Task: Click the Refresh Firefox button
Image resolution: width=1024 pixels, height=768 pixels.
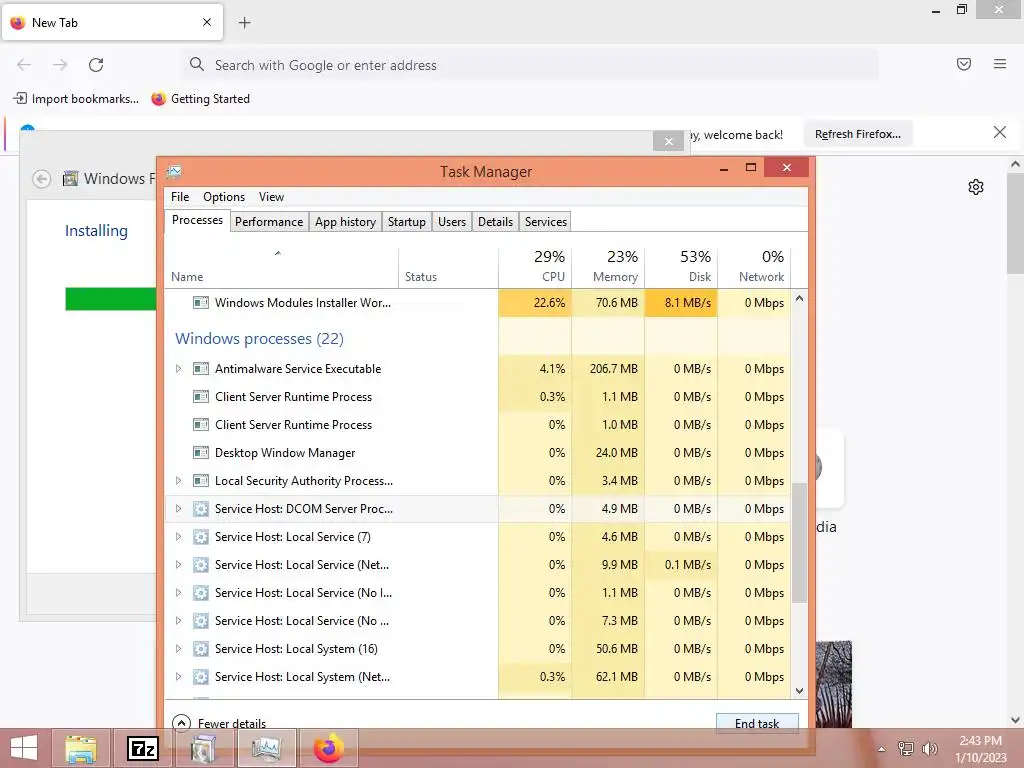Action: click(857, 134)
